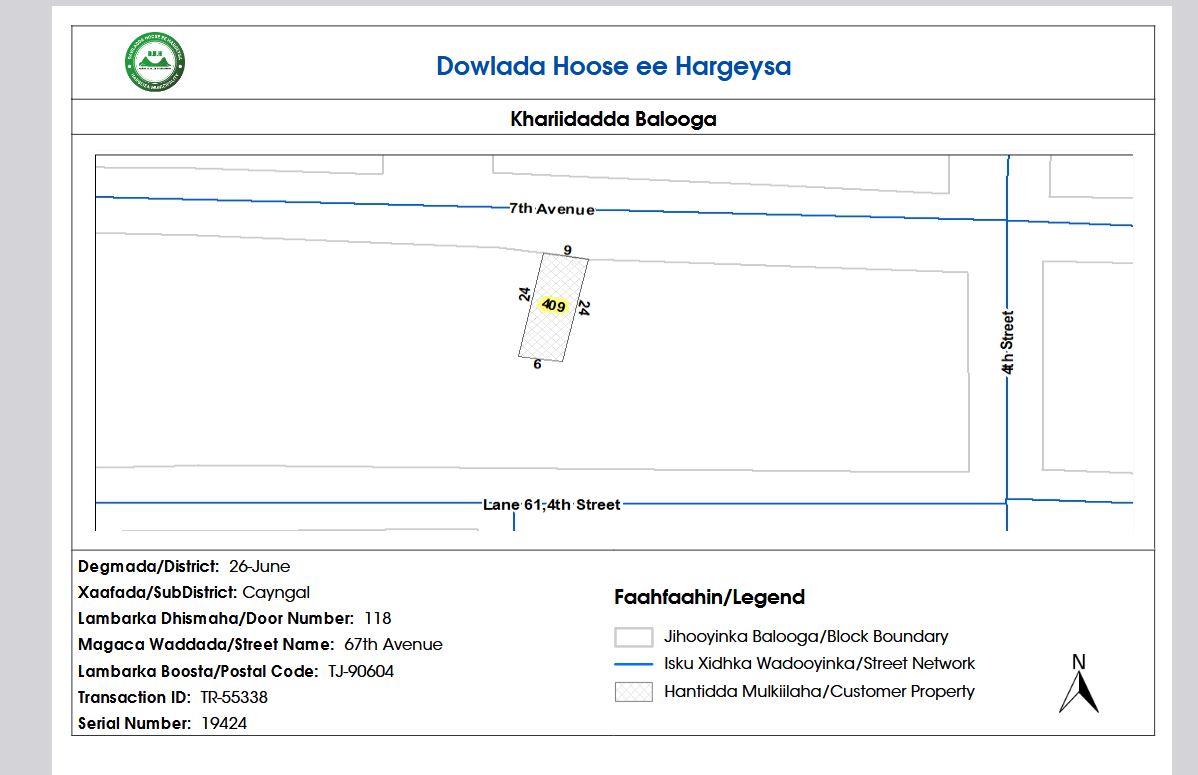Click the Lambarka Dhismaha/Door Number label
This screenshot has width=1198, height=775.
216,618
